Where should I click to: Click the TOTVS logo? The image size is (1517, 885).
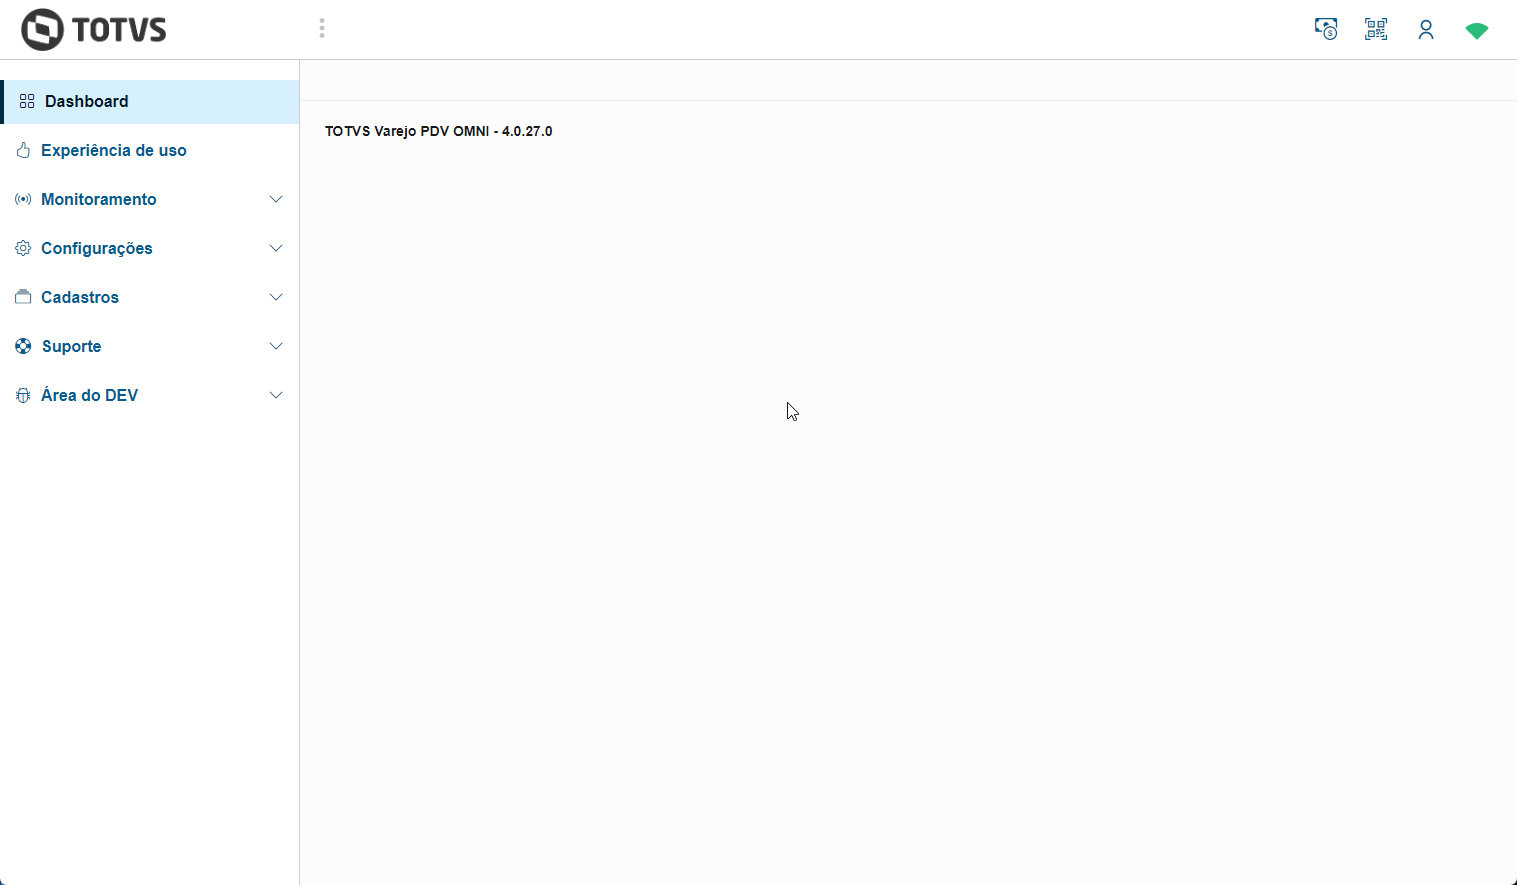tap(94, 29)
